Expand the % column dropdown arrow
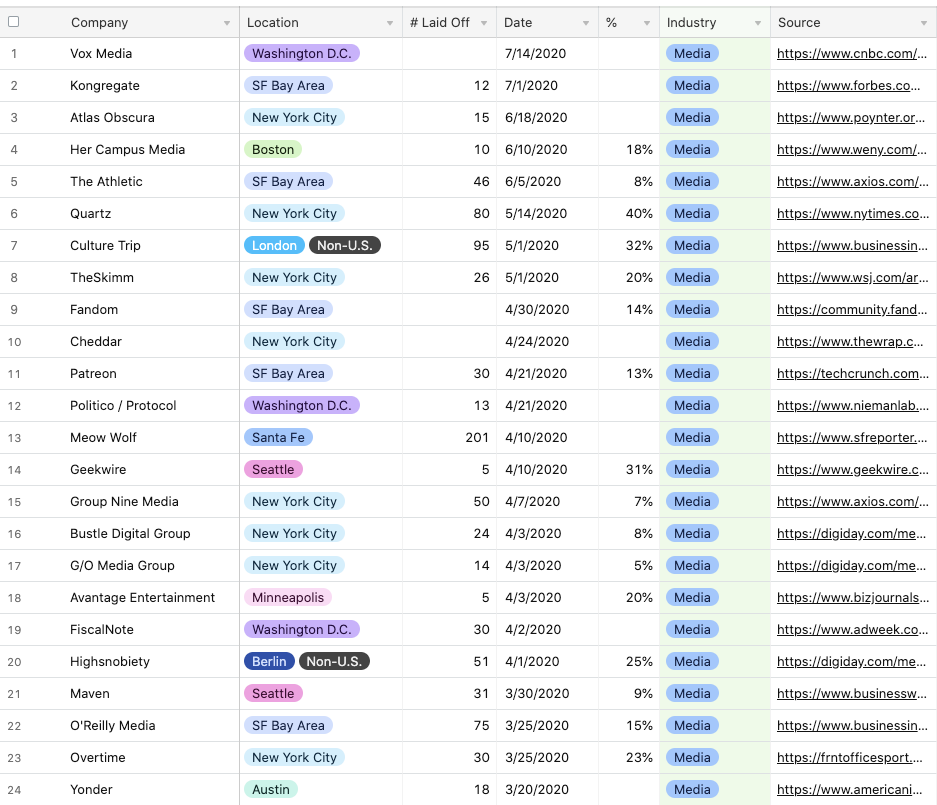The width and height of the screenshot is (937, 805). point(647,23)
